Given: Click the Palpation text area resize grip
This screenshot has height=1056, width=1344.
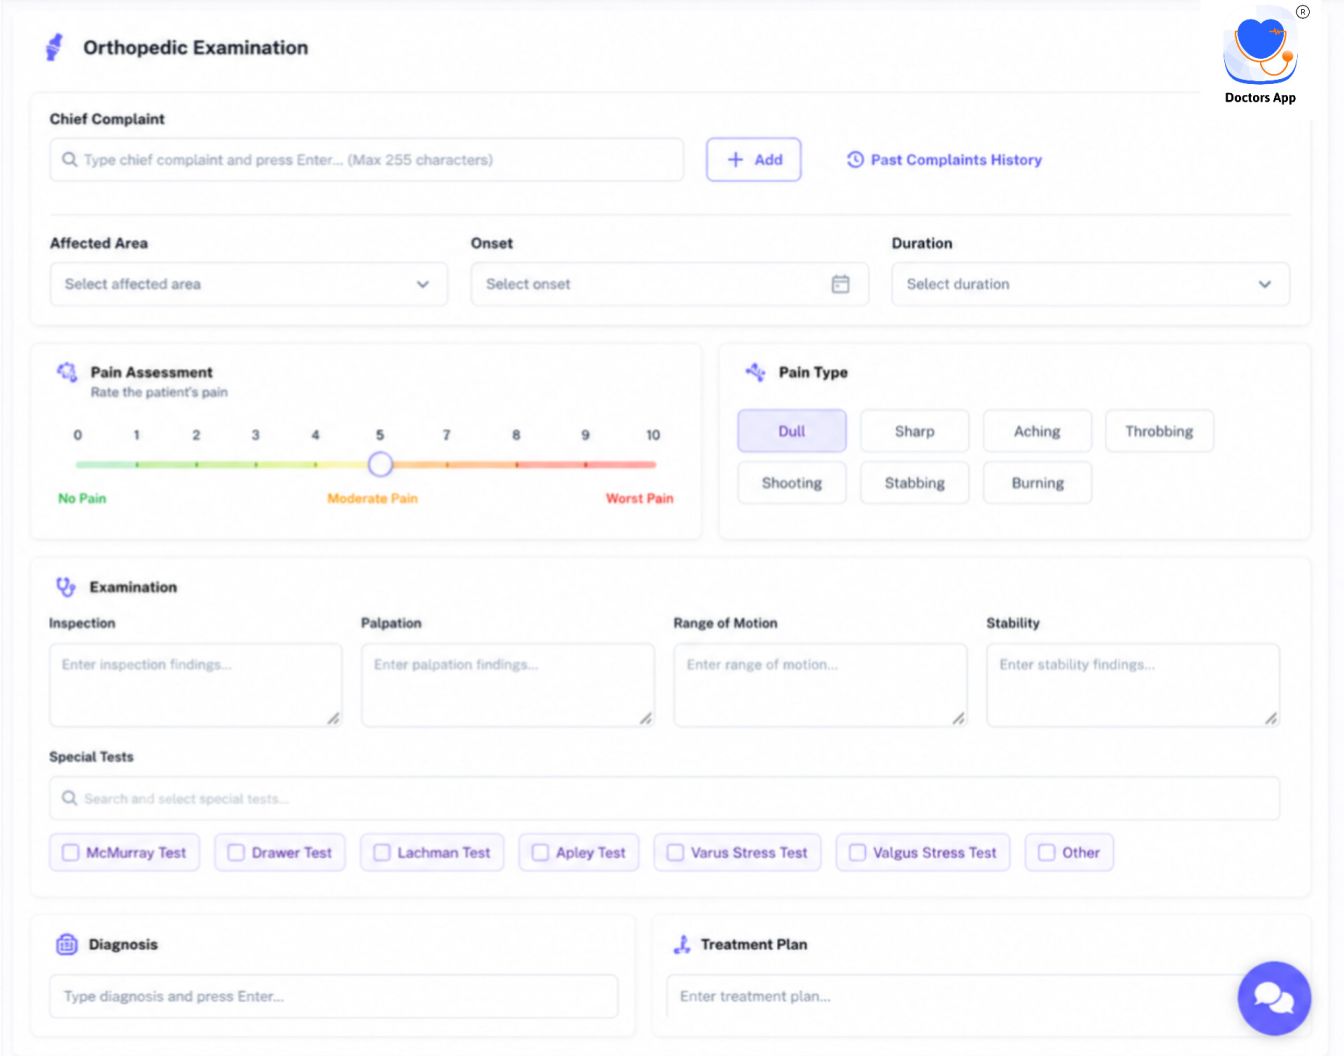Looking at the screenshot, I should pos(646,718).
